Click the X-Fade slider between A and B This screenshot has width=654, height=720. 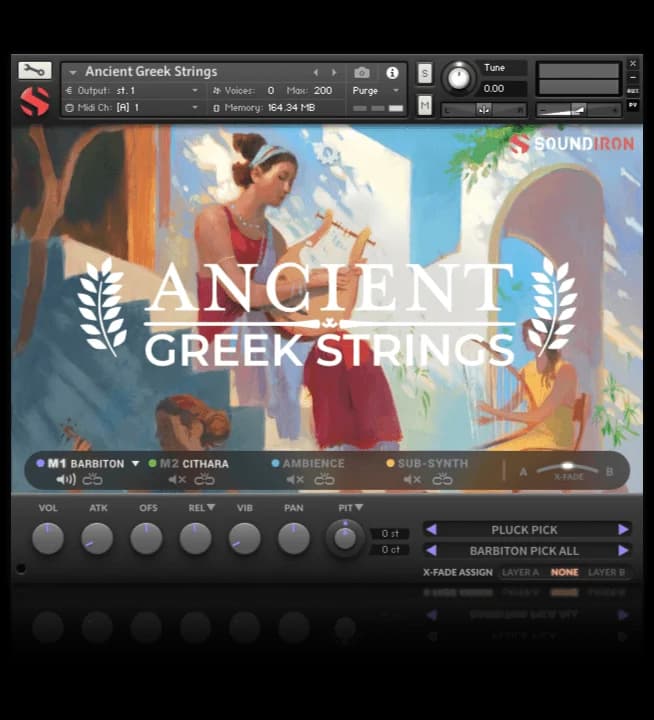[568, 469]
